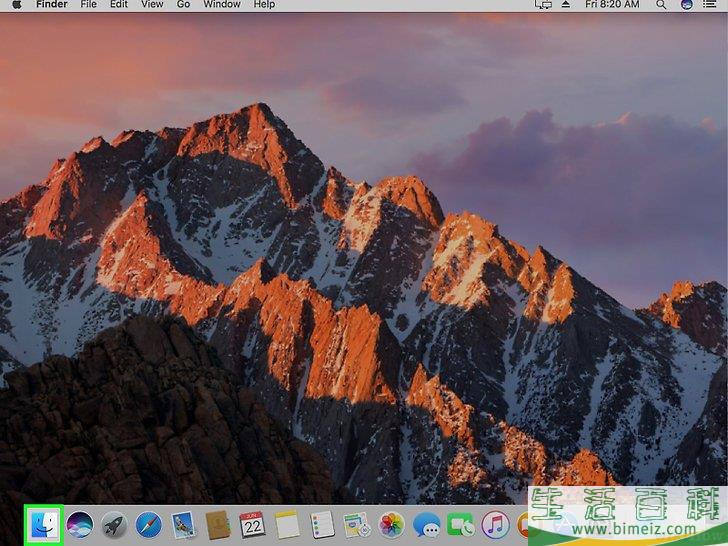Launch FaceTime from the Dock
This screenshot has width=728, height=546.
[461, 524]
